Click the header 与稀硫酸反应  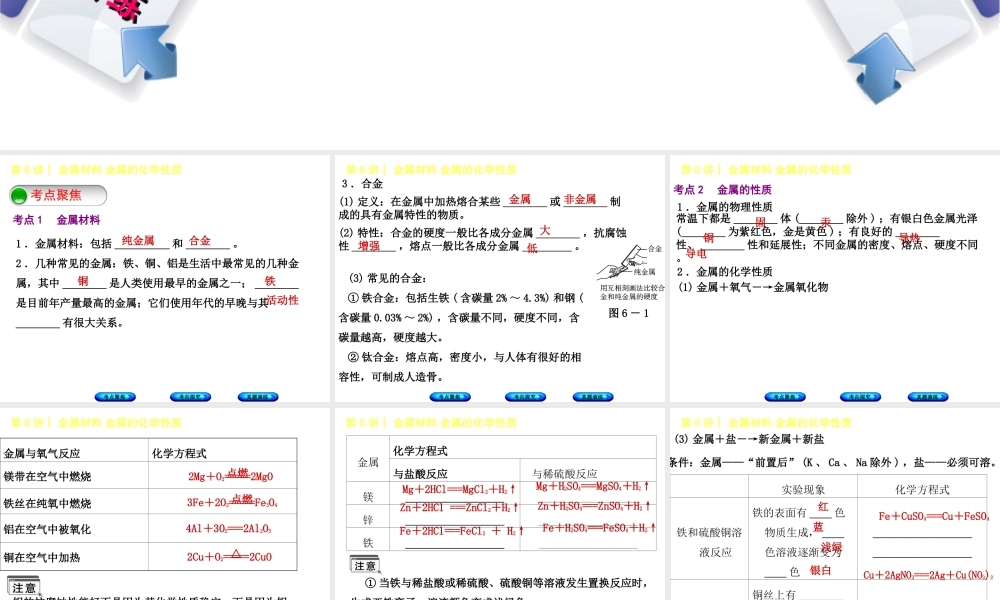click(x=564, y=474)
